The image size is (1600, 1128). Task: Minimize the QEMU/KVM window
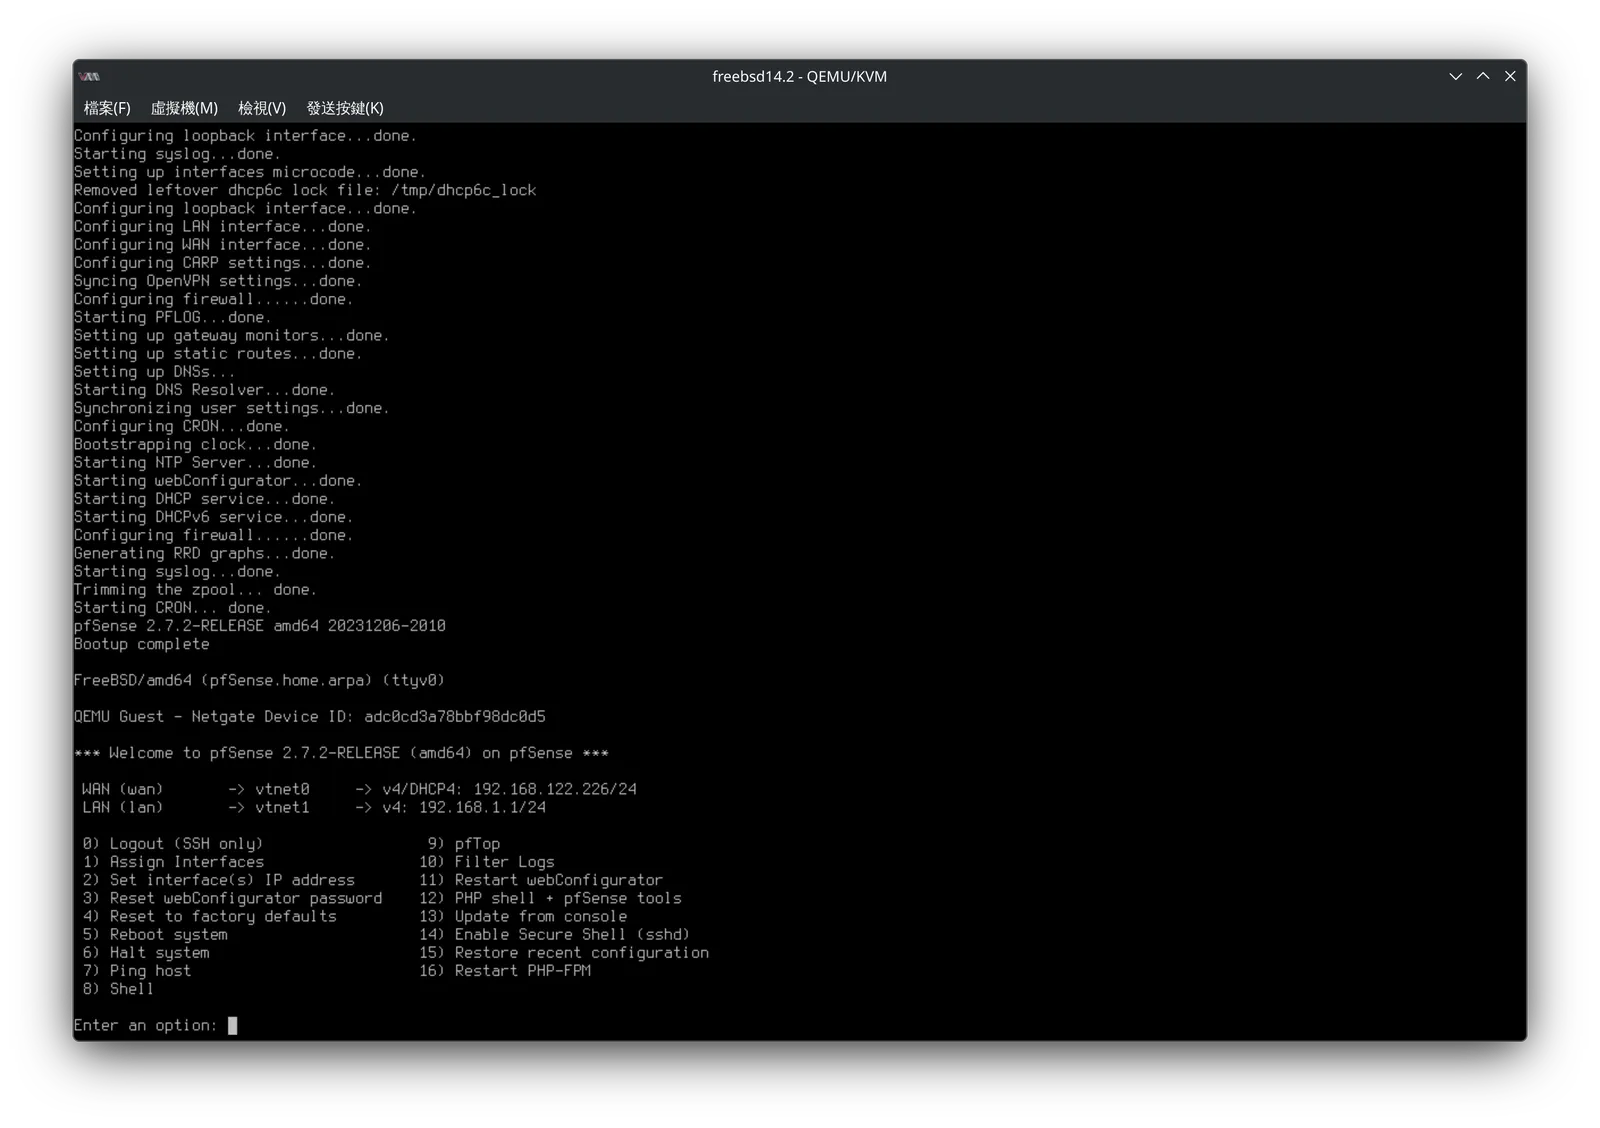click(1456, 76)
